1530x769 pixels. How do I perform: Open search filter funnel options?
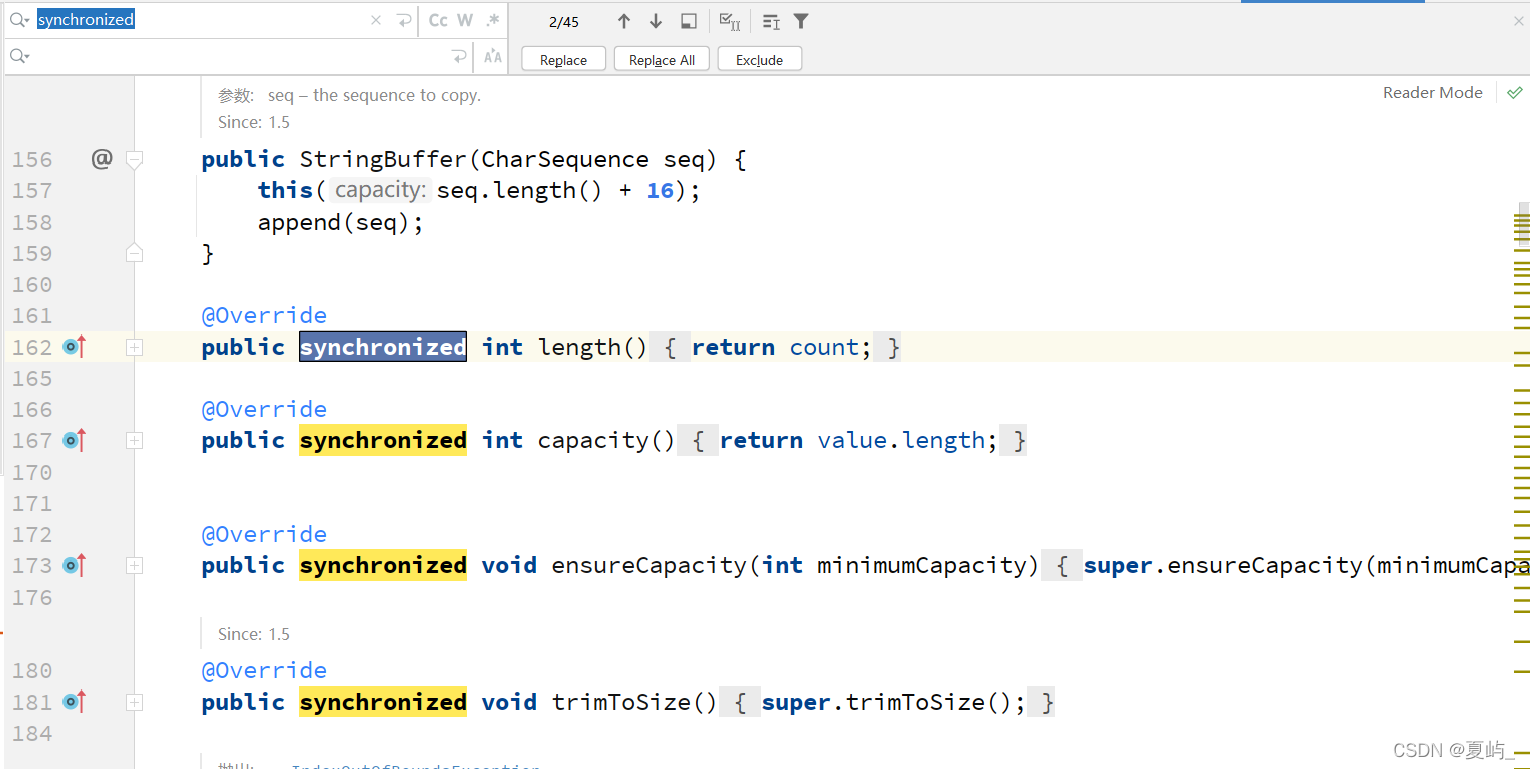(801, 21)
